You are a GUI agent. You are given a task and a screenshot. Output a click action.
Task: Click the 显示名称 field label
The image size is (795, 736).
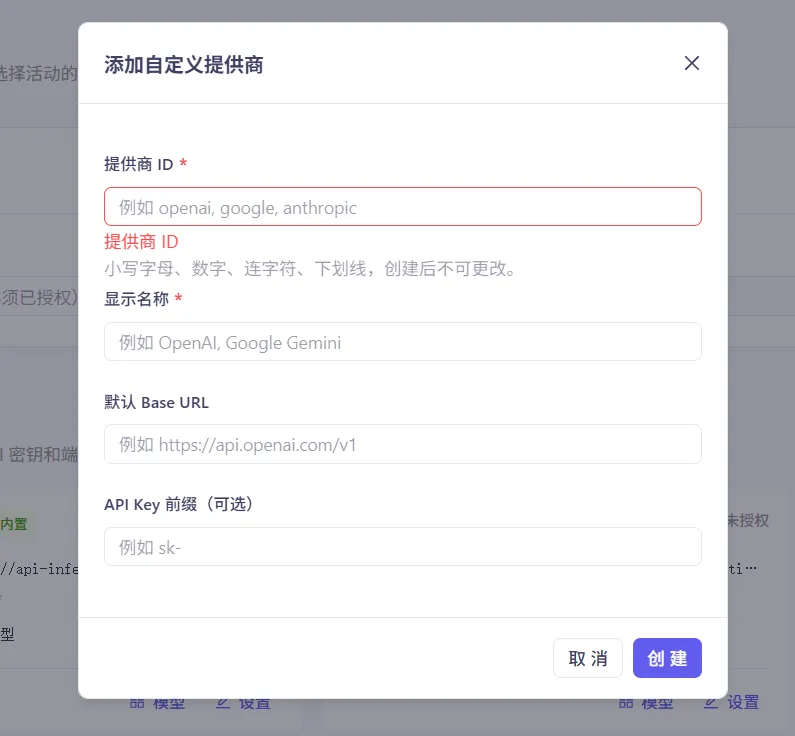tap(136, 299)
